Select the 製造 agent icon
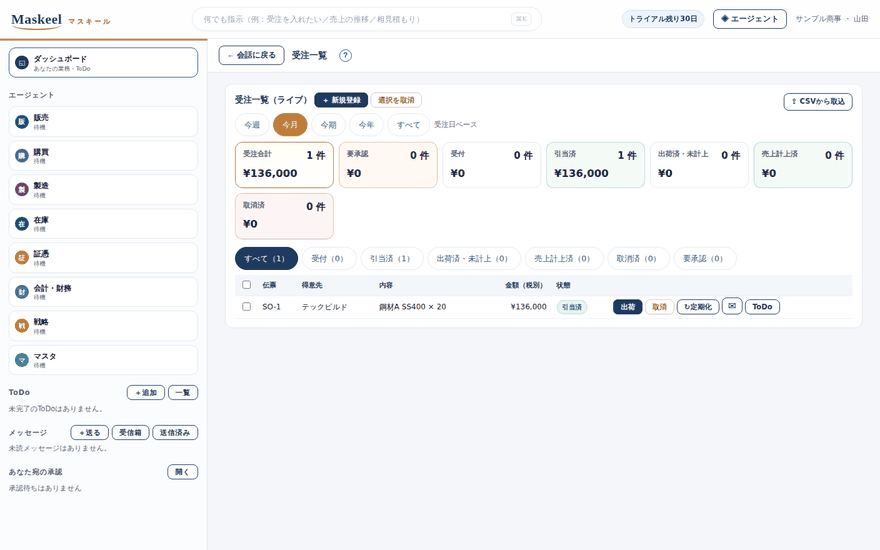 pos(21,190)
